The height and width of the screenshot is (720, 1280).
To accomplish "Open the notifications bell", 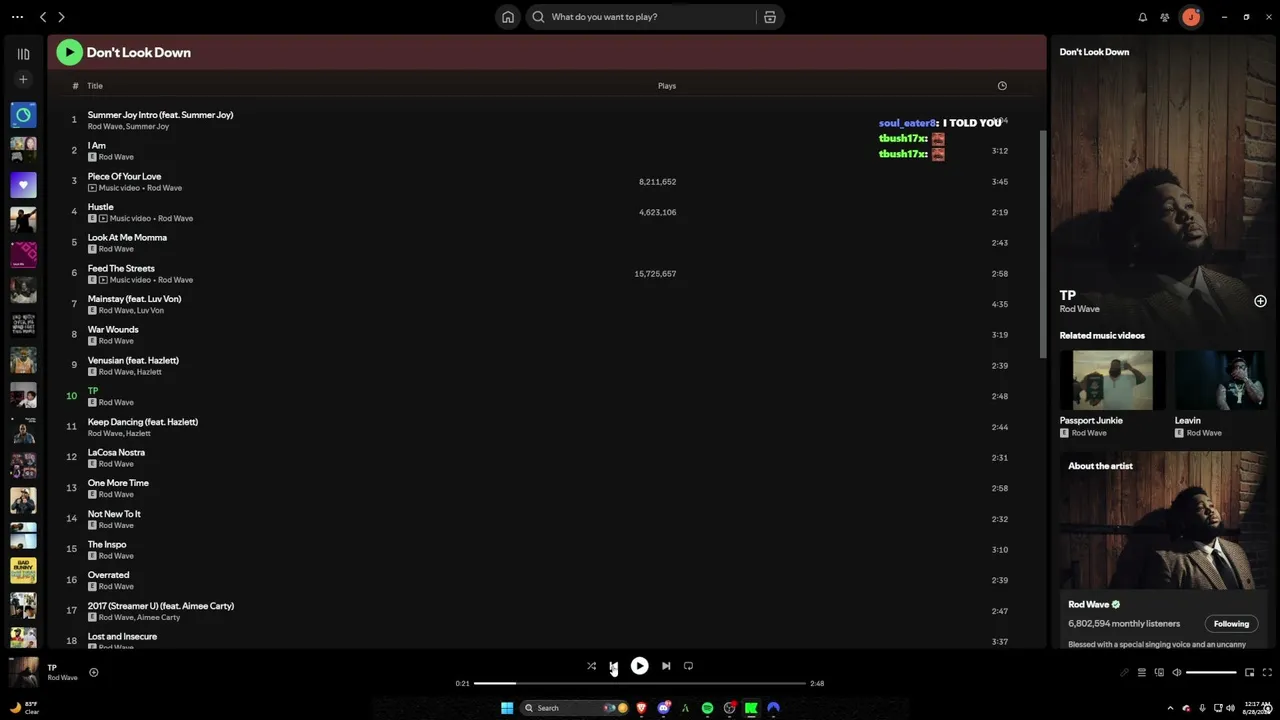I will (1143, 17).
